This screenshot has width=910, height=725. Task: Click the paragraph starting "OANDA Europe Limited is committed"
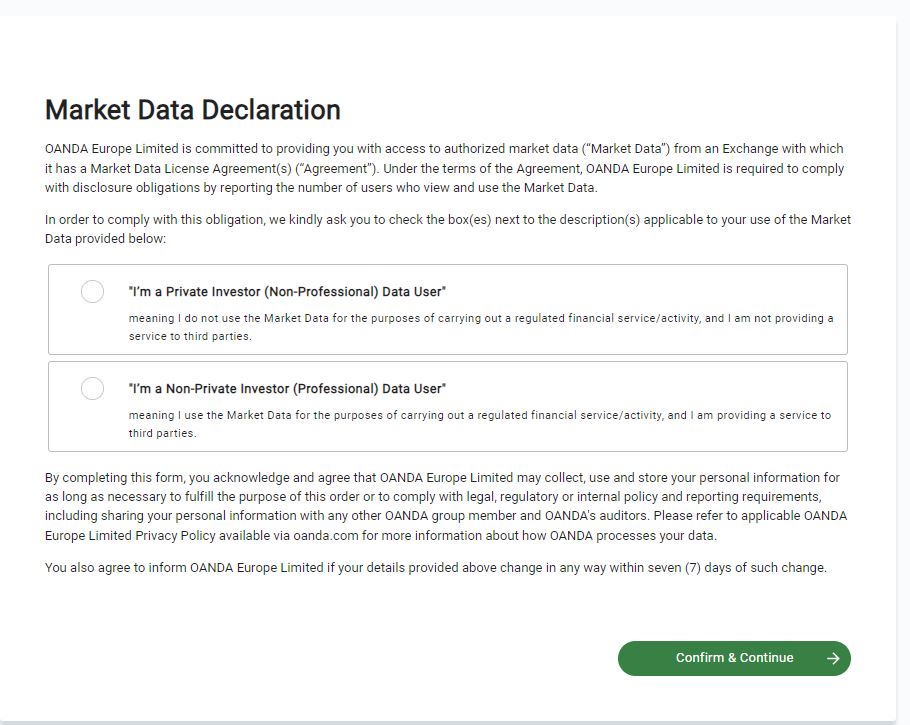pos(444,168)
